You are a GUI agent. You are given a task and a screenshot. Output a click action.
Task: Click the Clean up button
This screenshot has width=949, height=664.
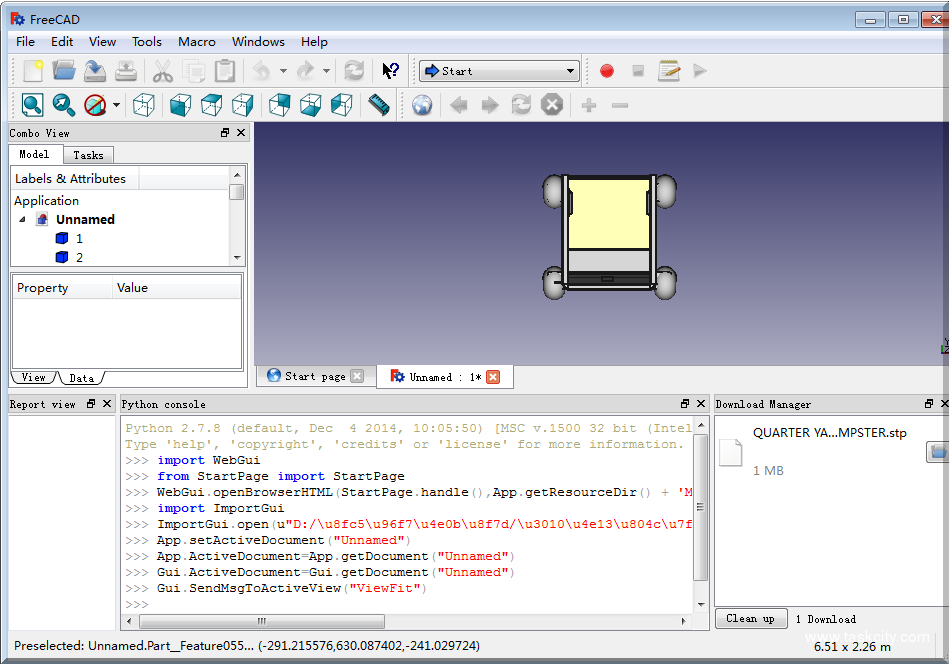(x=750, y=619)
